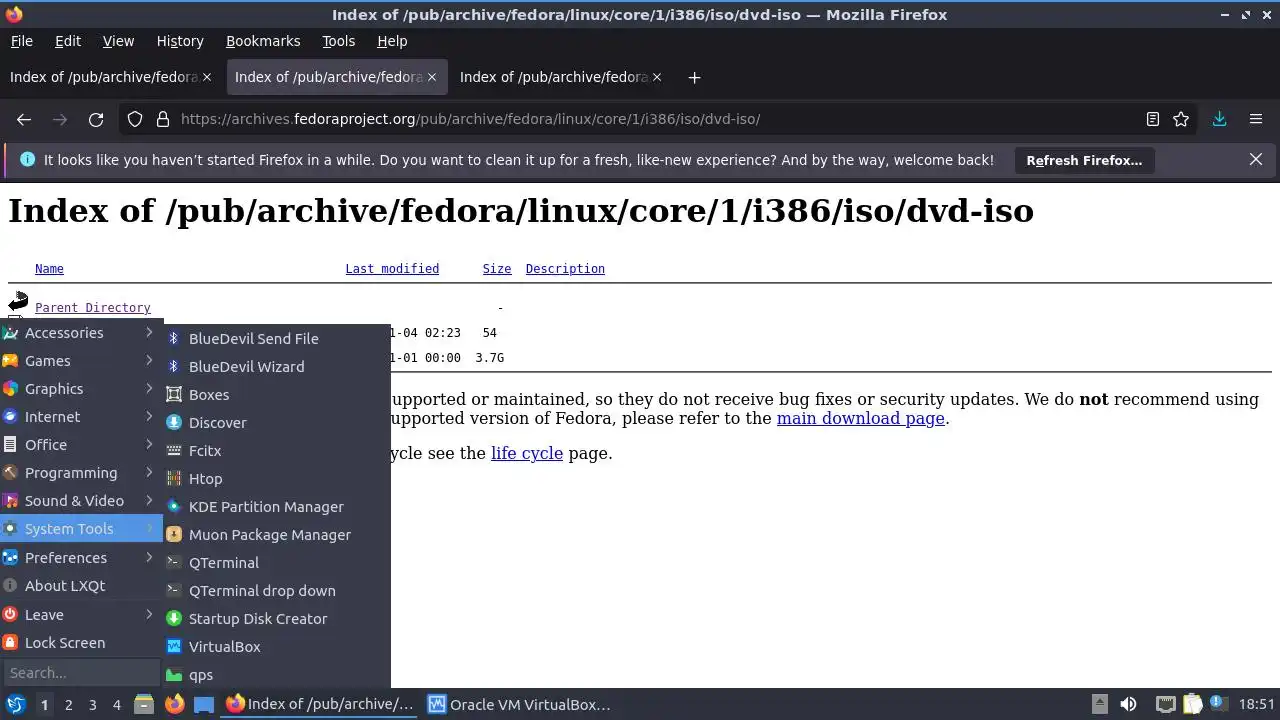Sort listing by Name
This screenshot has height=720, width=1280.
(49, 269)
